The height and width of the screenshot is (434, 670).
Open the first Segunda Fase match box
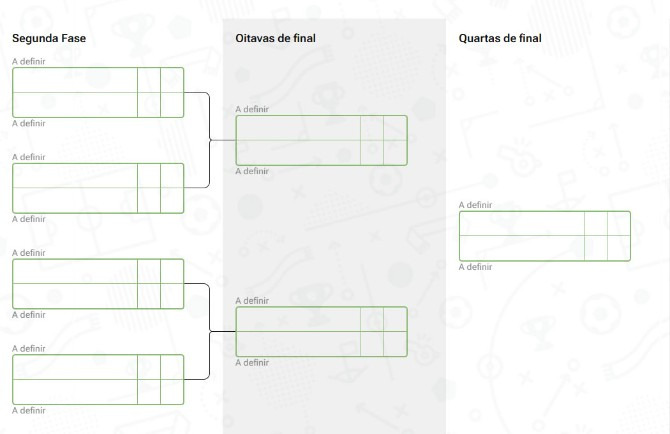[x=98, y=92]
